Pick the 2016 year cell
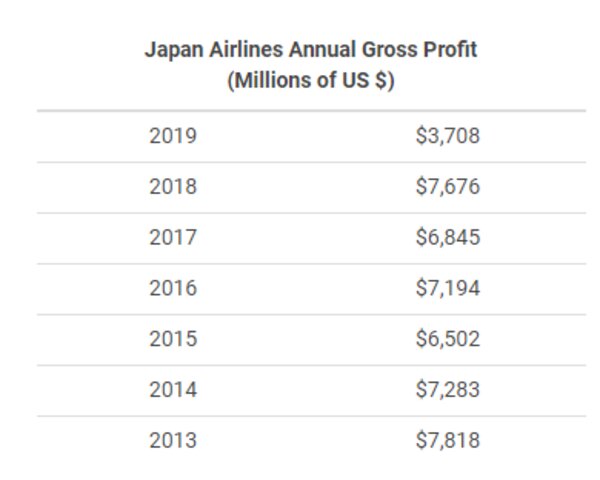Image resolution: width=600 pixels, height=480 pixels. coord(173,289)
